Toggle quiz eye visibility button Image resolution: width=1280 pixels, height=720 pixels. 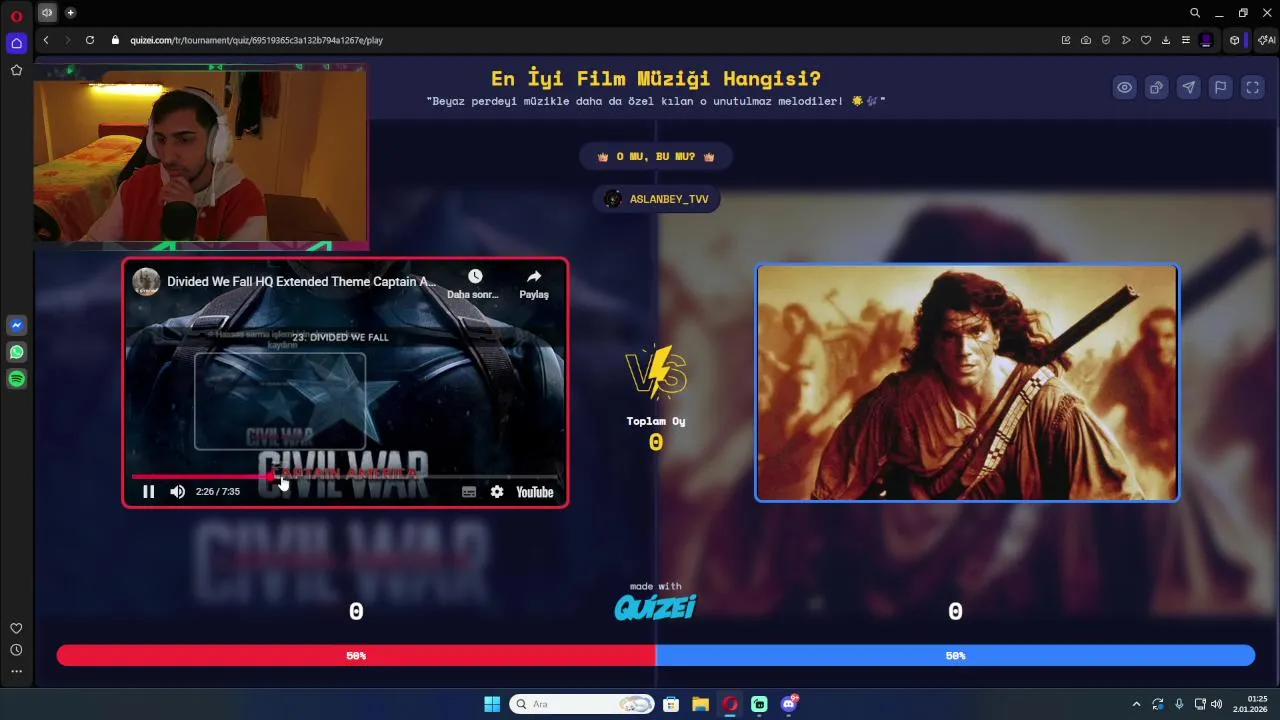point(1125,87)
